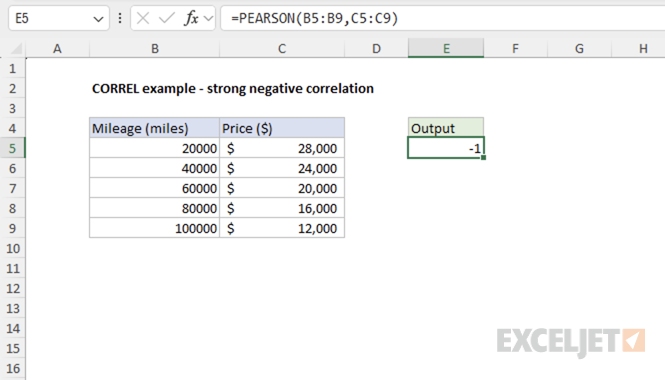
Task: Click the Select All corner triangle
Action: (16, 49)
